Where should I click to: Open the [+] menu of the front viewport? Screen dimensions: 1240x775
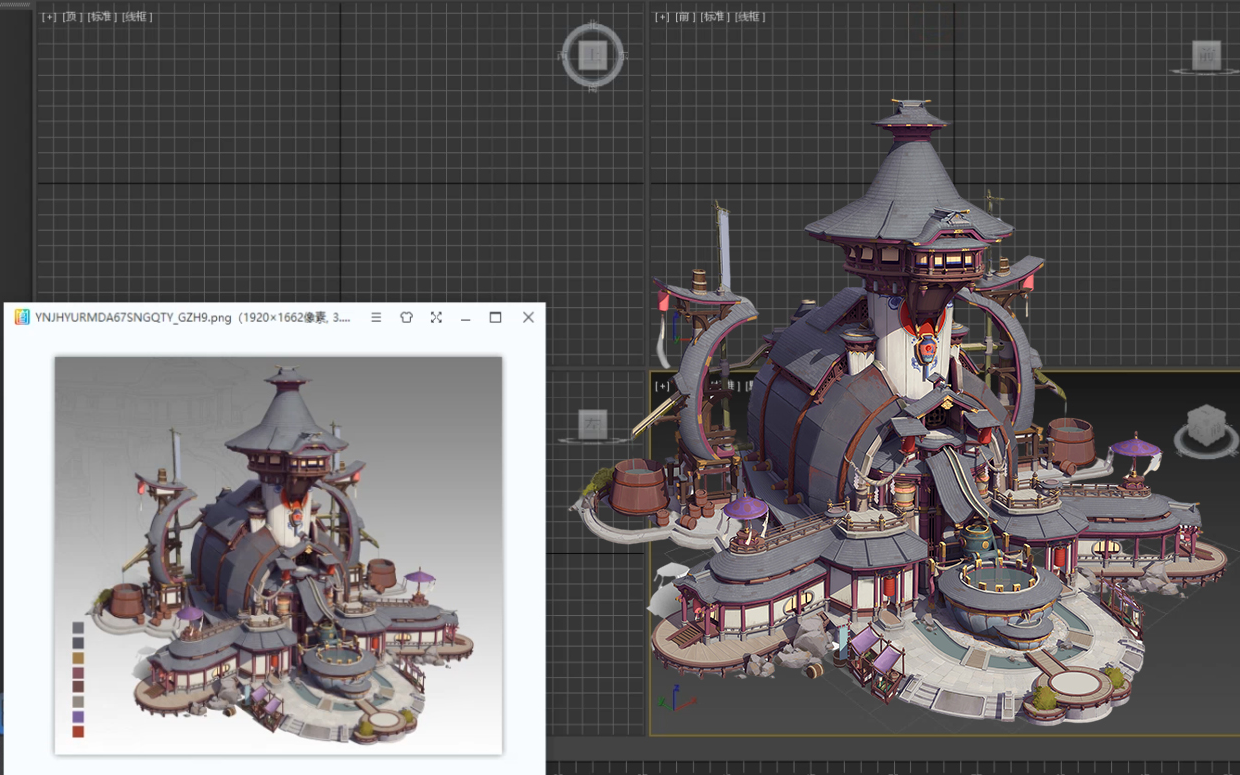(662, 17)
